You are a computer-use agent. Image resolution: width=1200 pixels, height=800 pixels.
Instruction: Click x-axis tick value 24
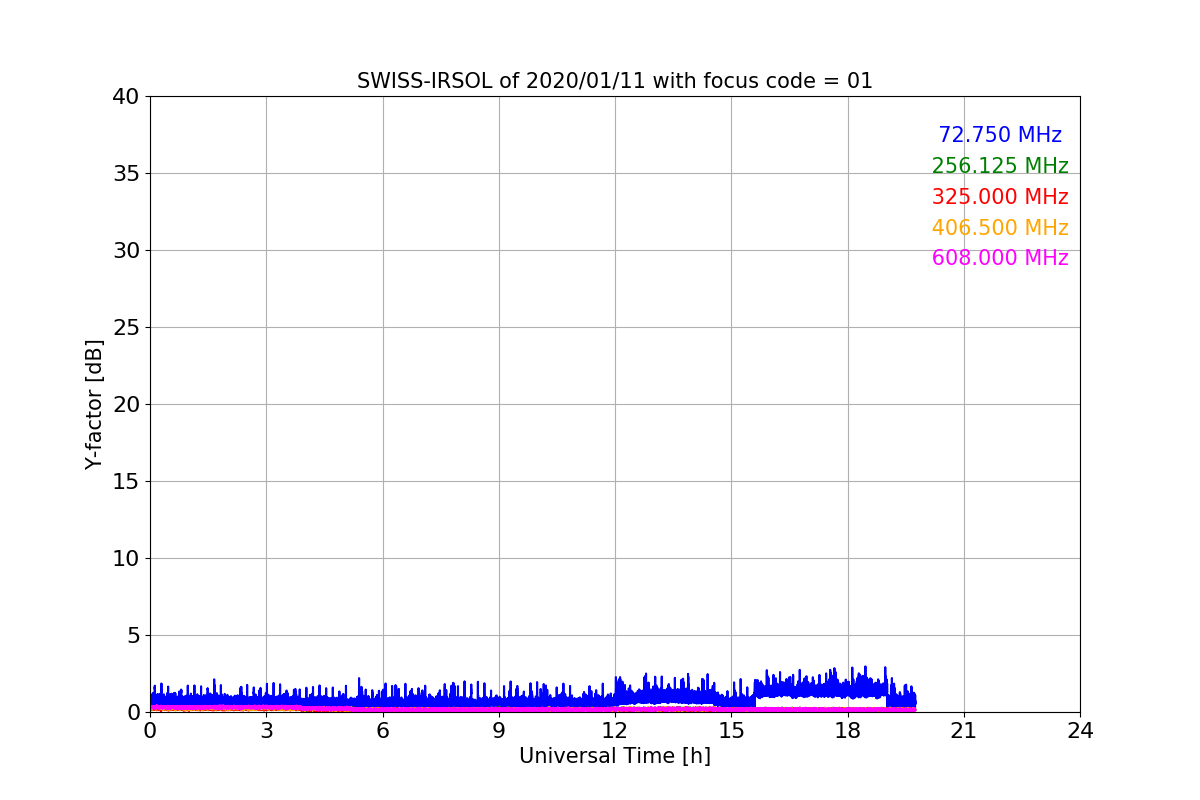tap(1080, 731)
